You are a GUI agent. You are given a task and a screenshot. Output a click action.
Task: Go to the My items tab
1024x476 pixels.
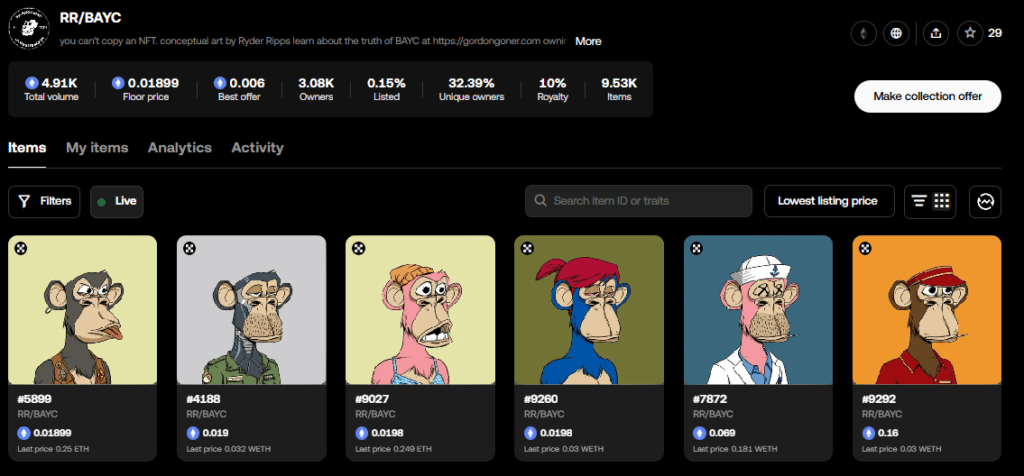tap(97, 147)
